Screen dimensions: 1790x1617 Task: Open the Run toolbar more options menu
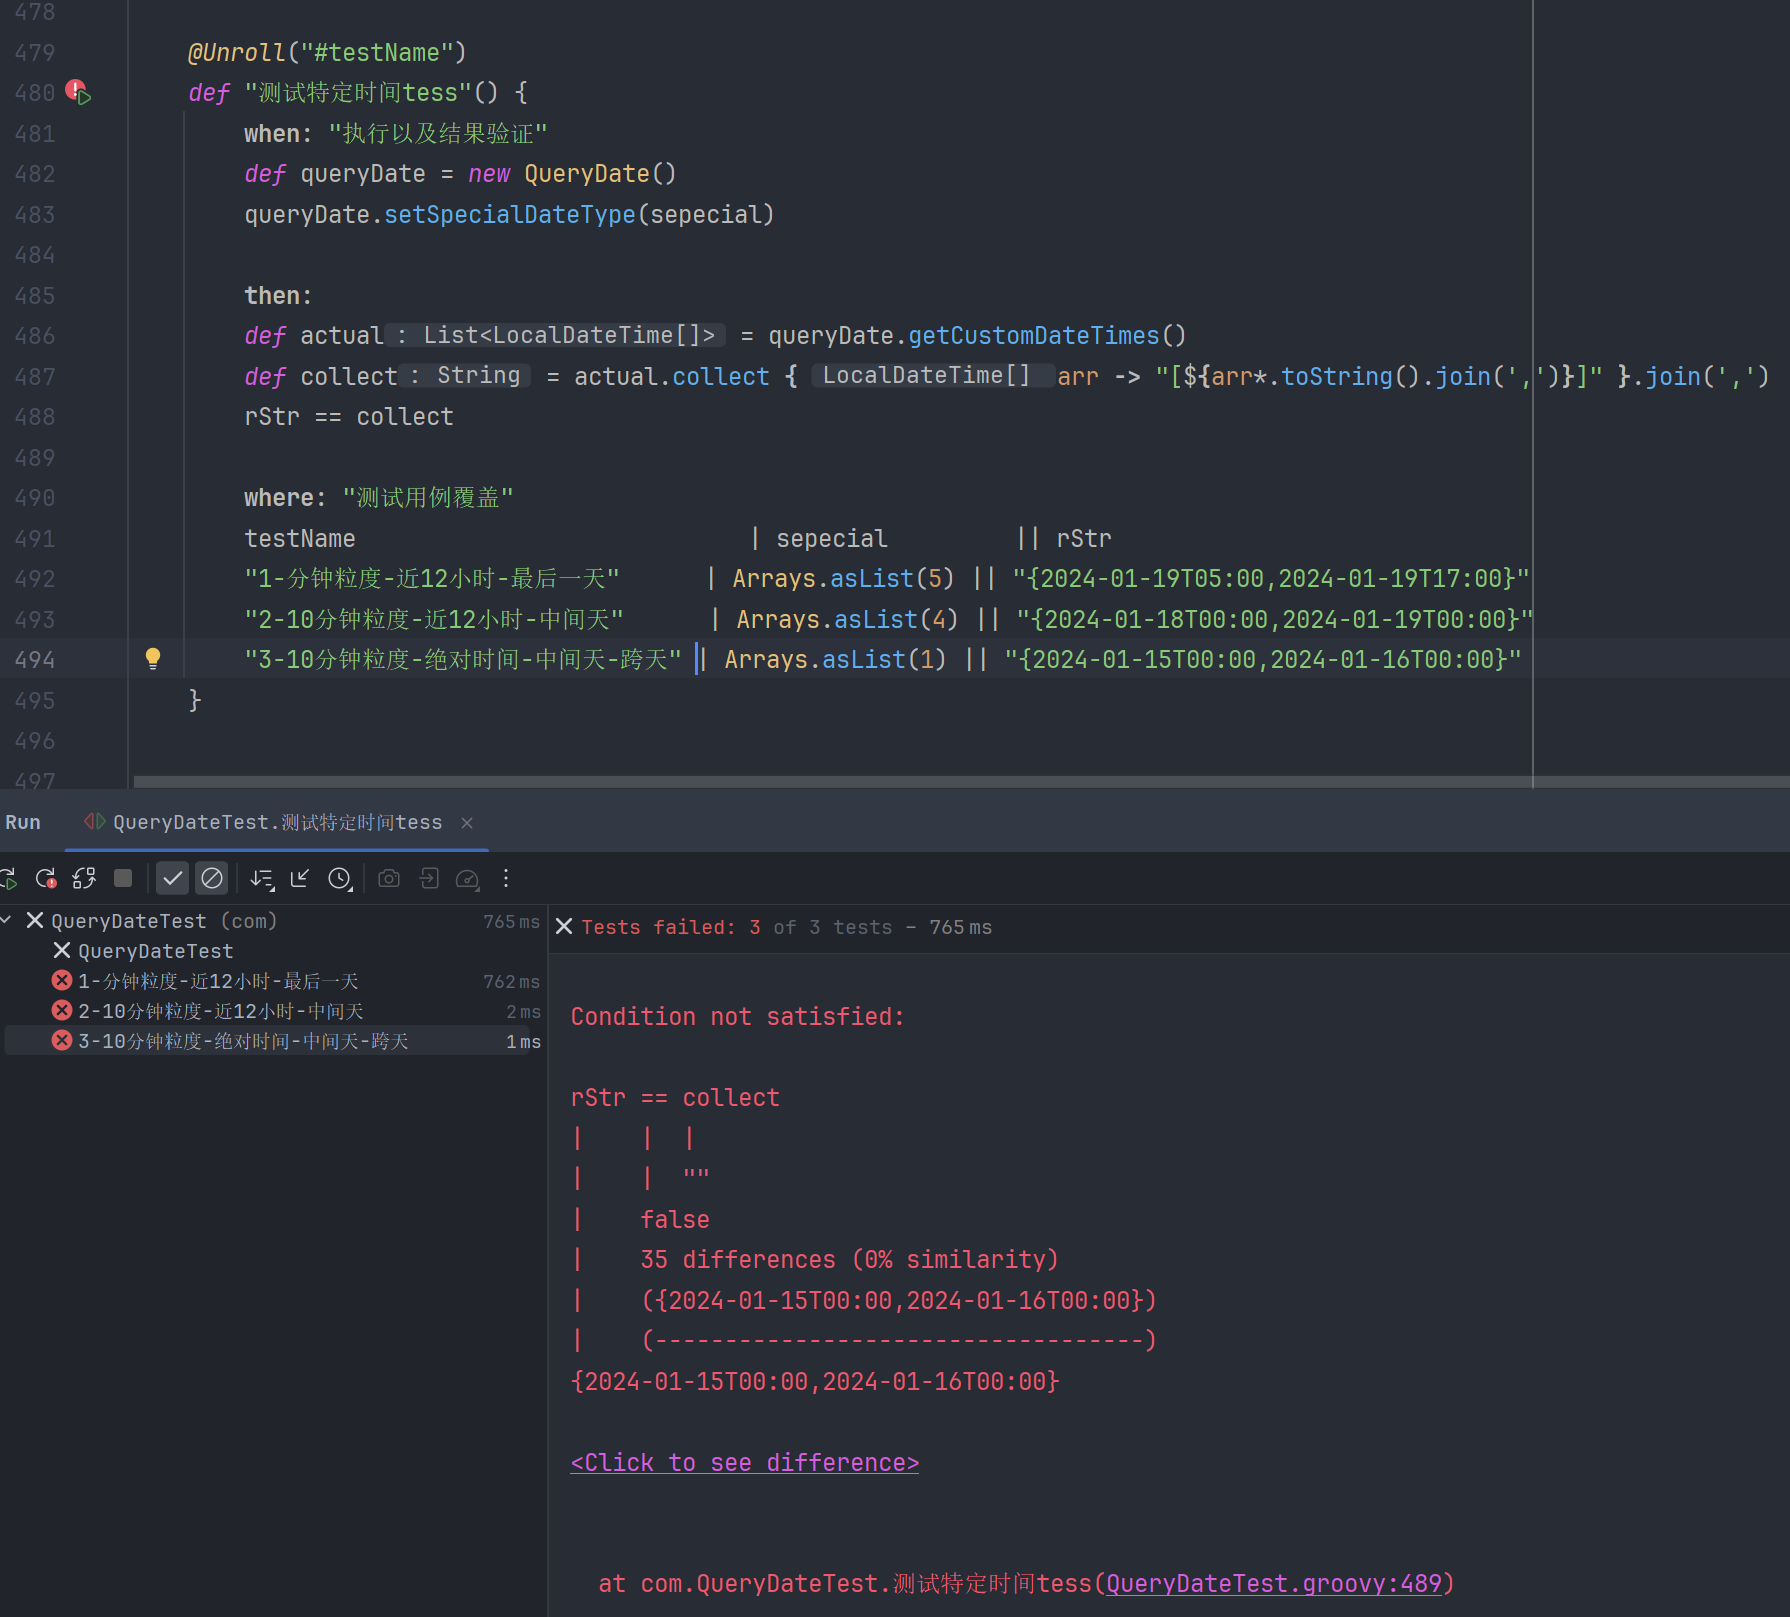tap(506, 878)
